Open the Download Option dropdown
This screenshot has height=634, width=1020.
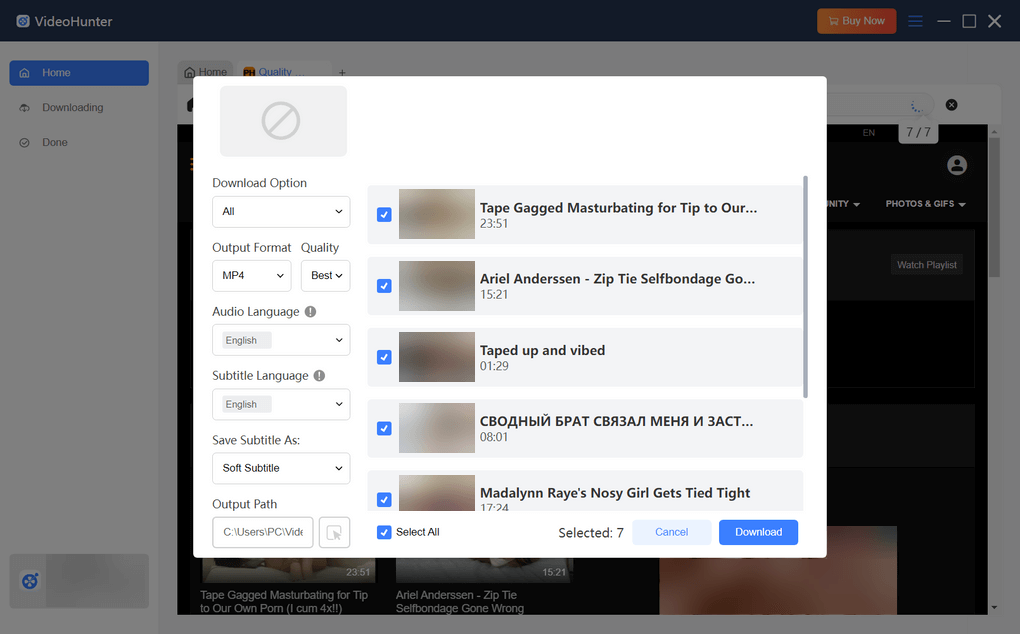click(281, 212)
